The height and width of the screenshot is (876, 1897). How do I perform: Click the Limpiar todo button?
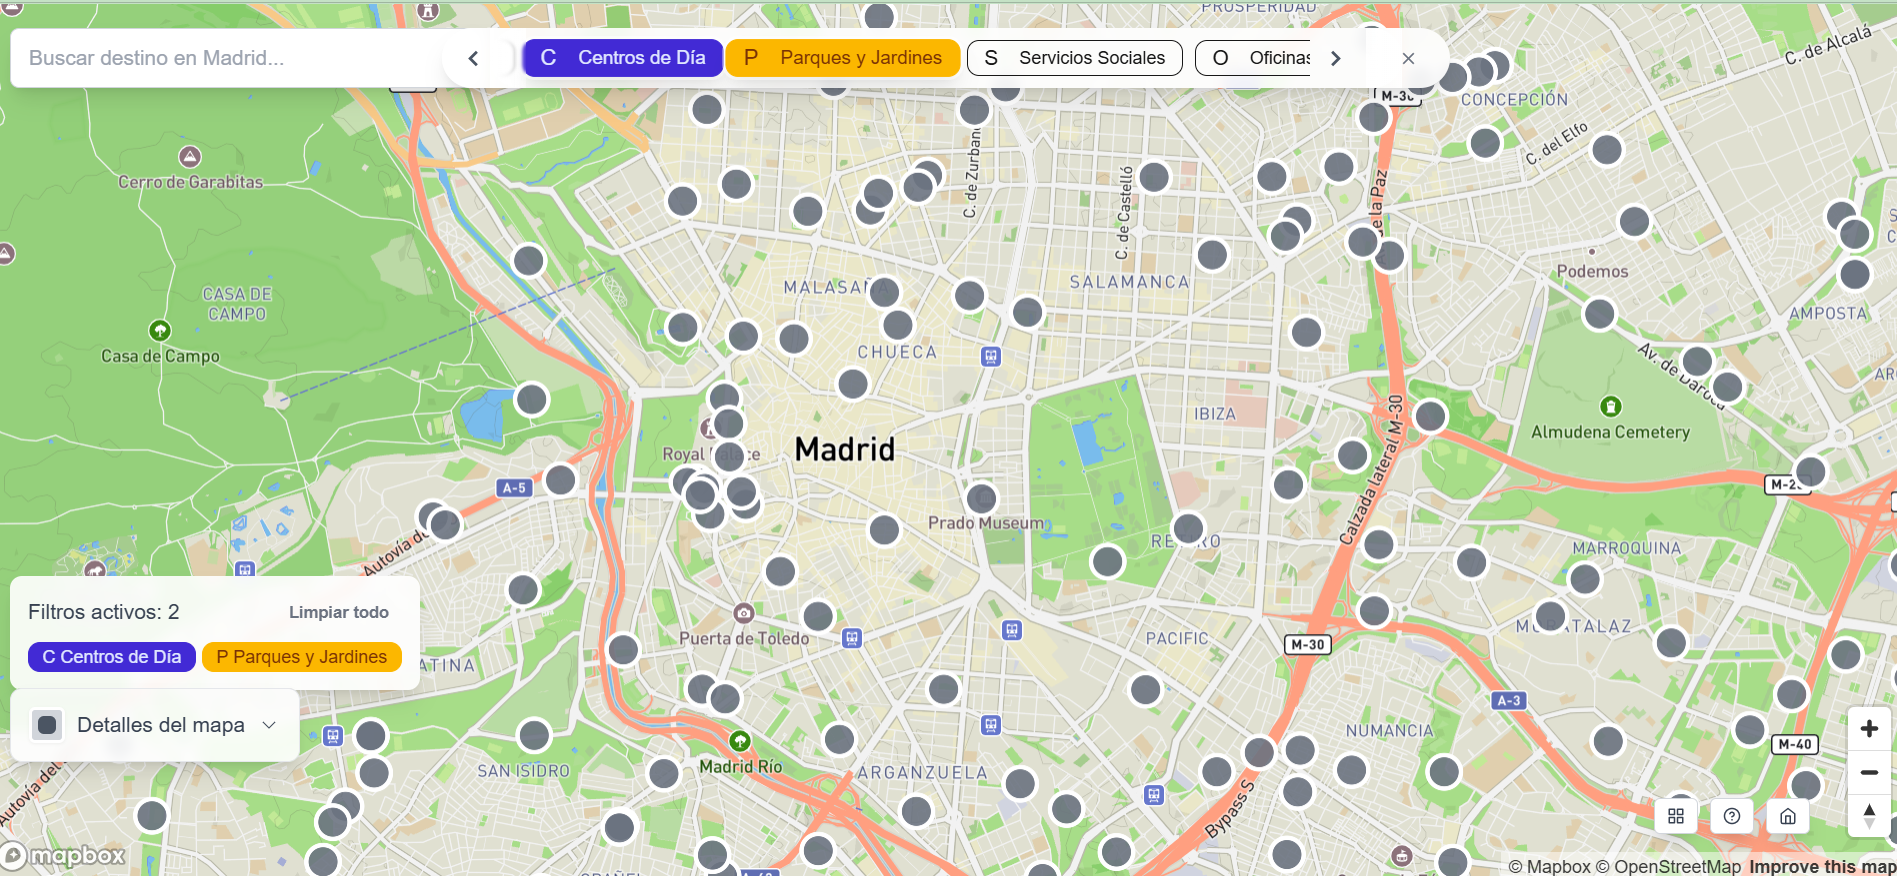coord(338,612)
